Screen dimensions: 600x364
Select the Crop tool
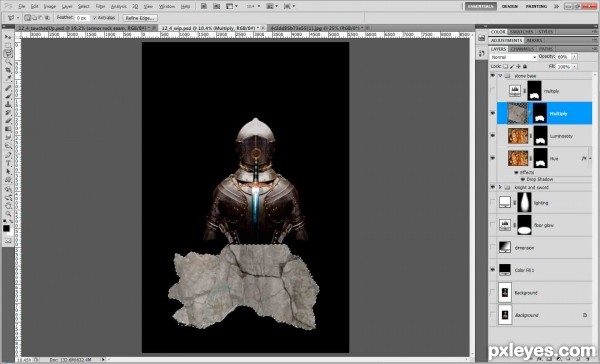8,70
